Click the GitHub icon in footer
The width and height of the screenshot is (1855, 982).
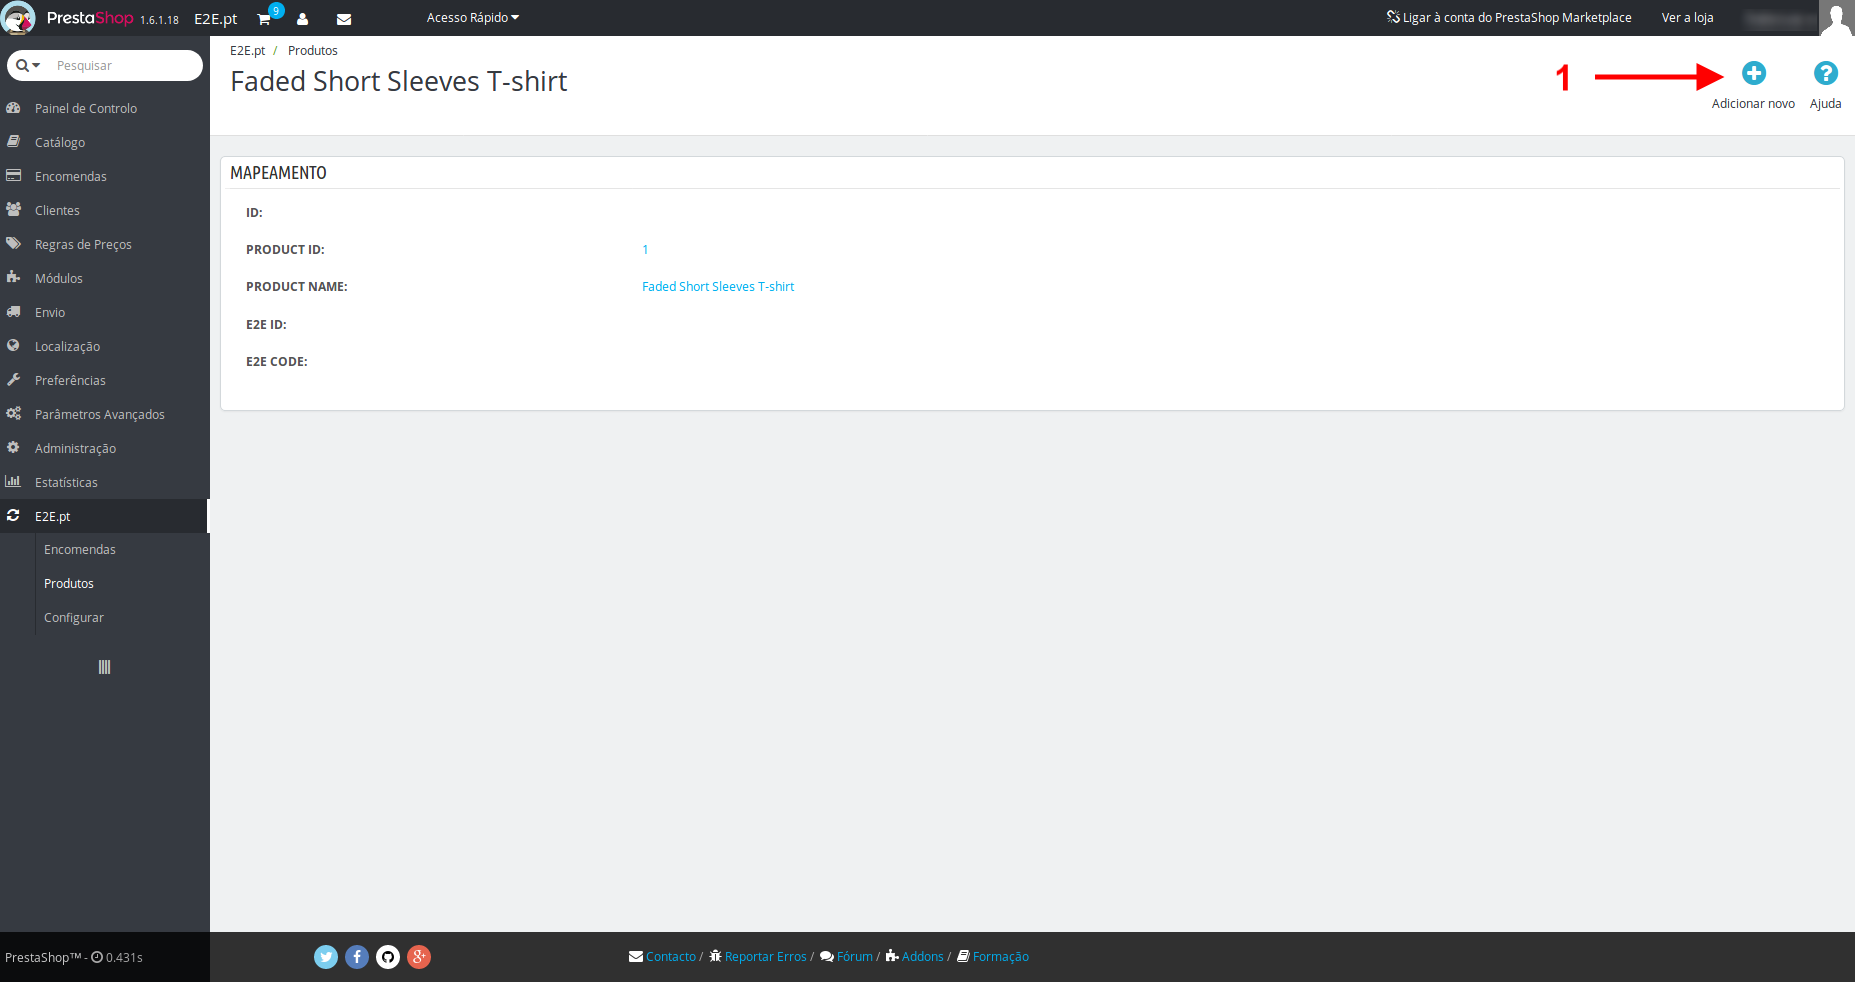[x=388, y=957]
